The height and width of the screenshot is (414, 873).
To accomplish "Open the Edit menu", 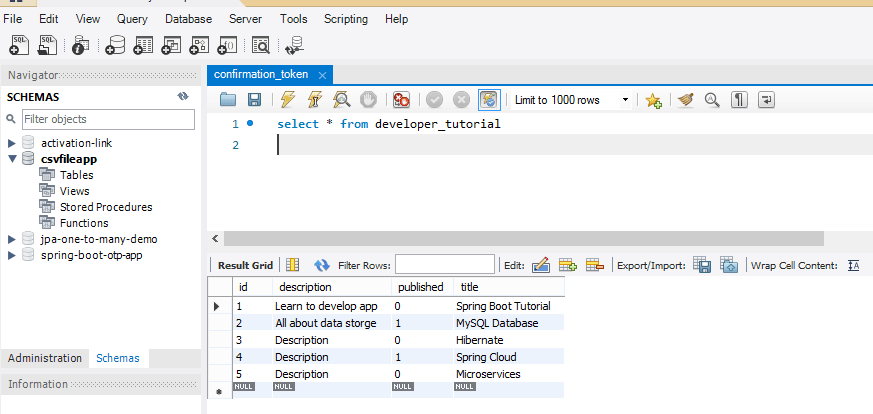I will coord(48,19).
